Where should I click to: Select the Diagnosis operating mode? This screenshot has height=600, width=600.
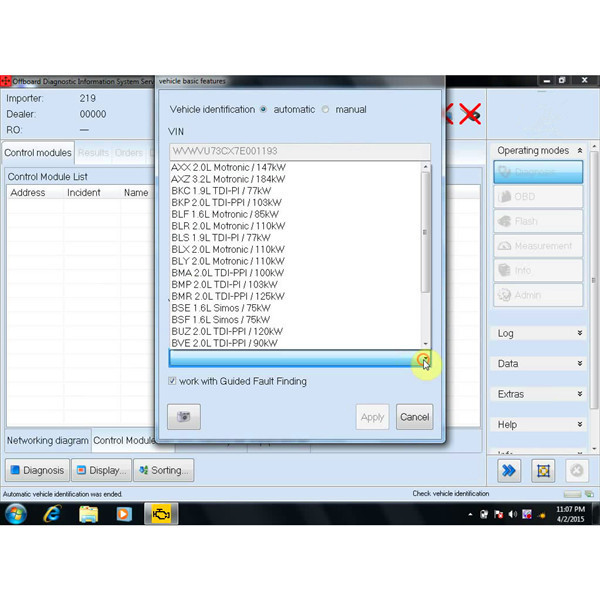pos(538,172)
